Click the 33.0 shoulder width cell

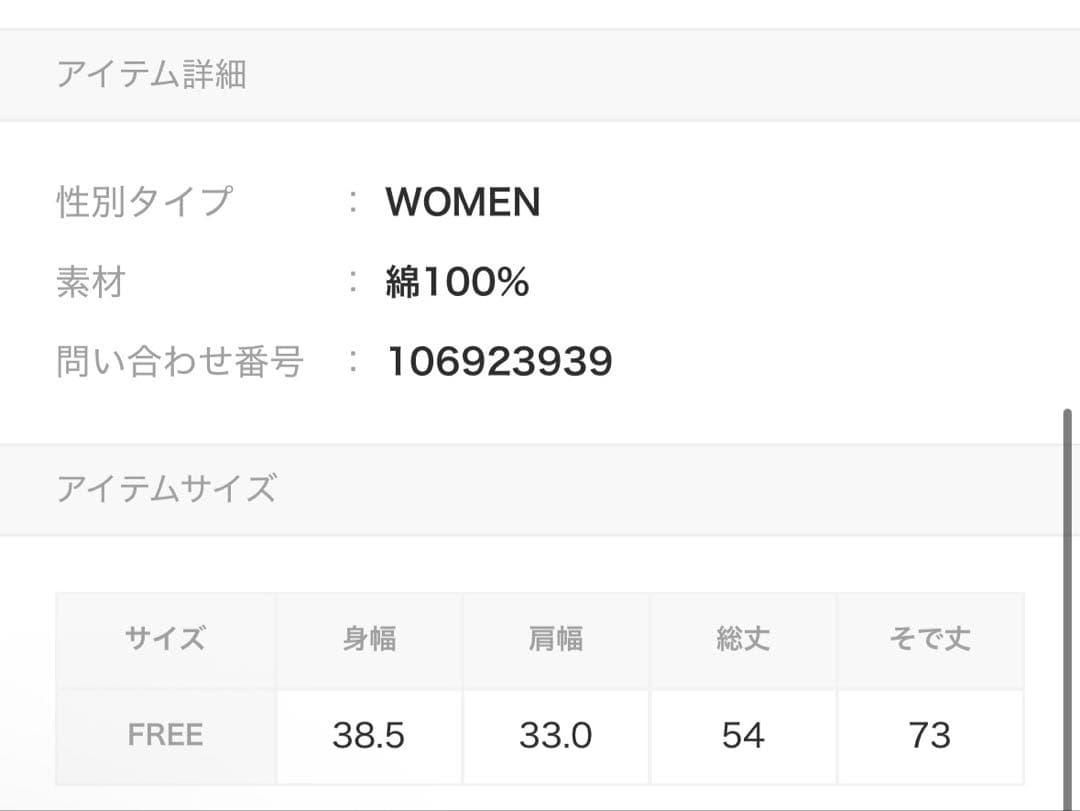click(x=556, y=736)
